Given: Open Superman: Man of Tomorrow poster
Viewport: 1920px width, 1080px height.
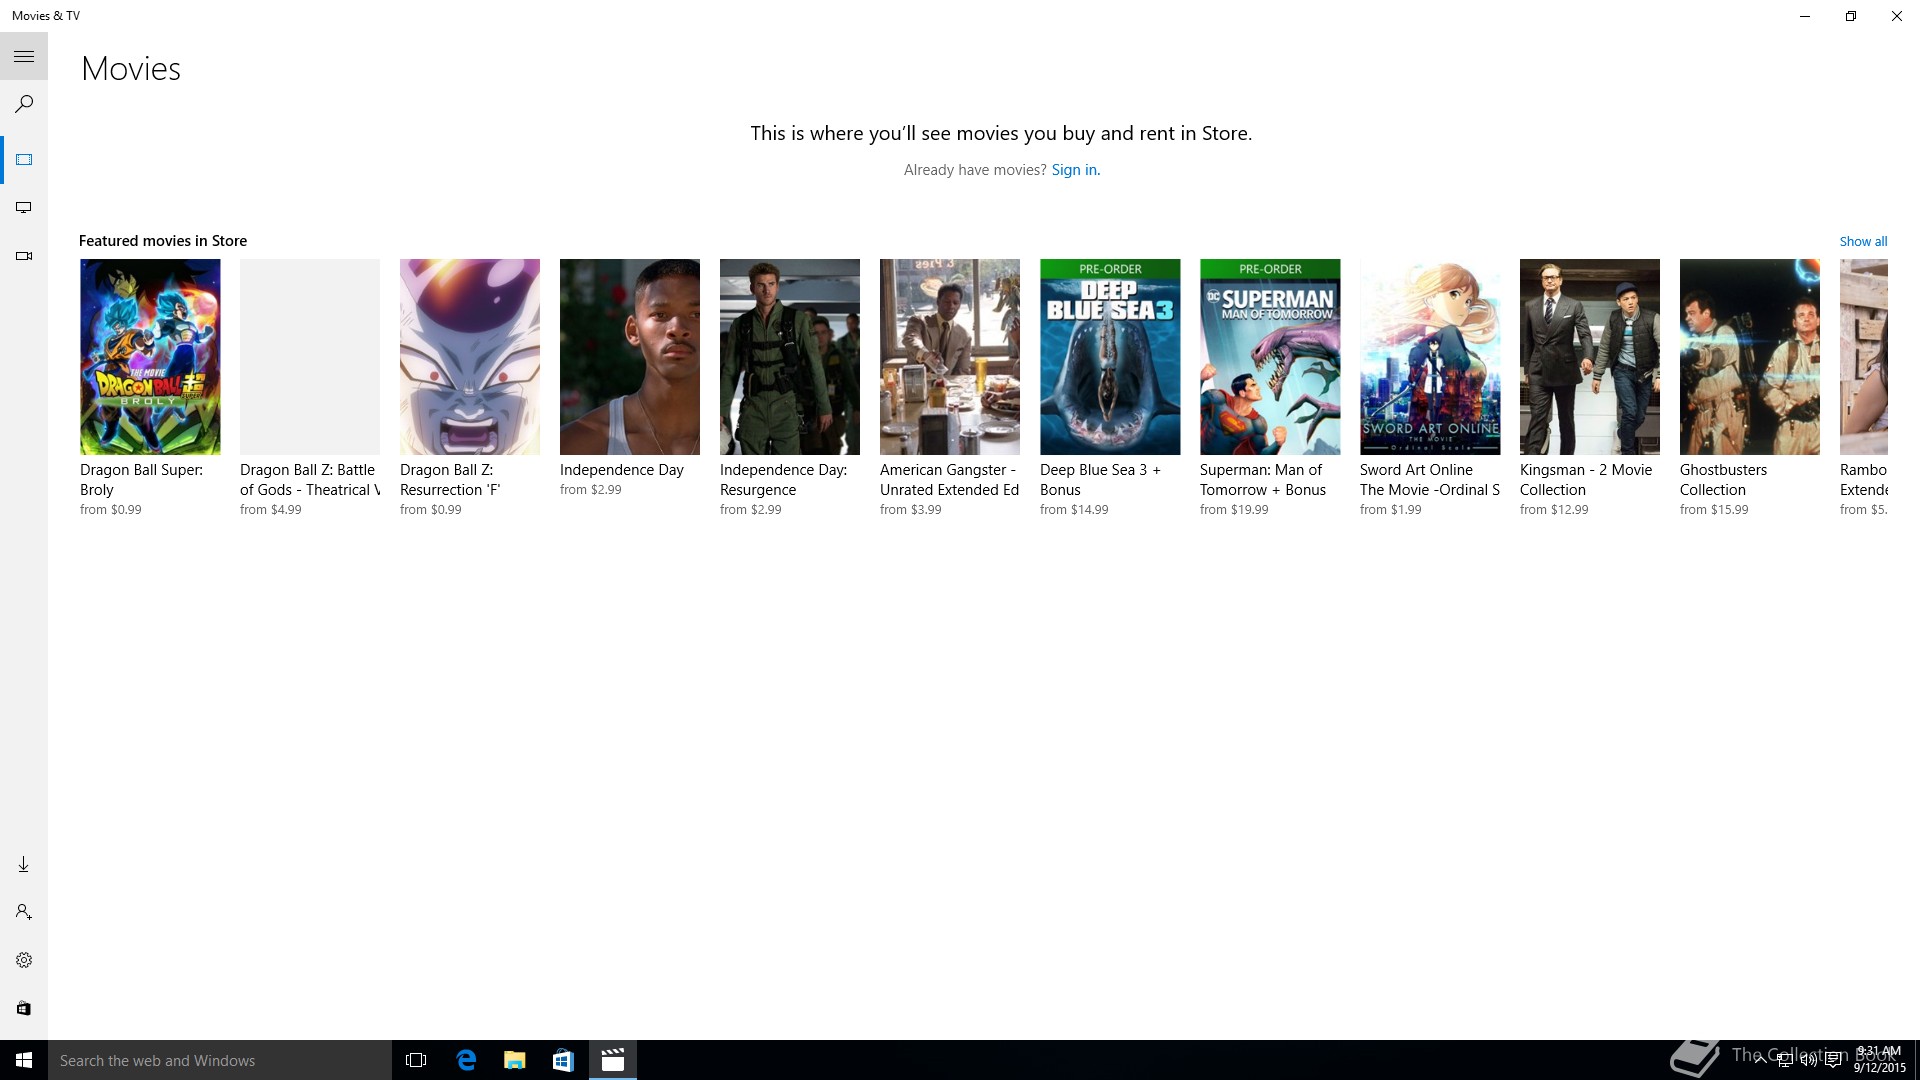Looking at the screenshot, I should point(1270,357).
